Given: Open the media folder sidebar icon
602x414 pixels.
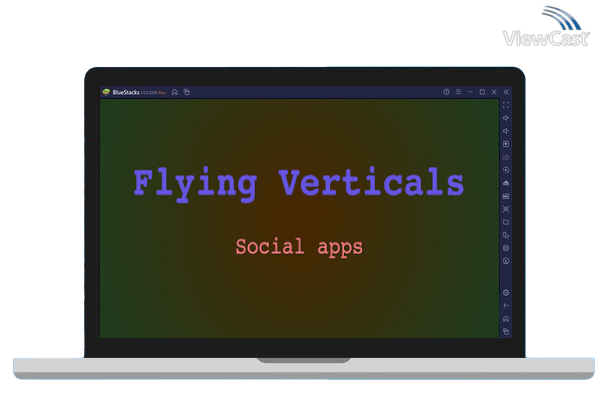Looking at the screenshot, I should [506, 222].
